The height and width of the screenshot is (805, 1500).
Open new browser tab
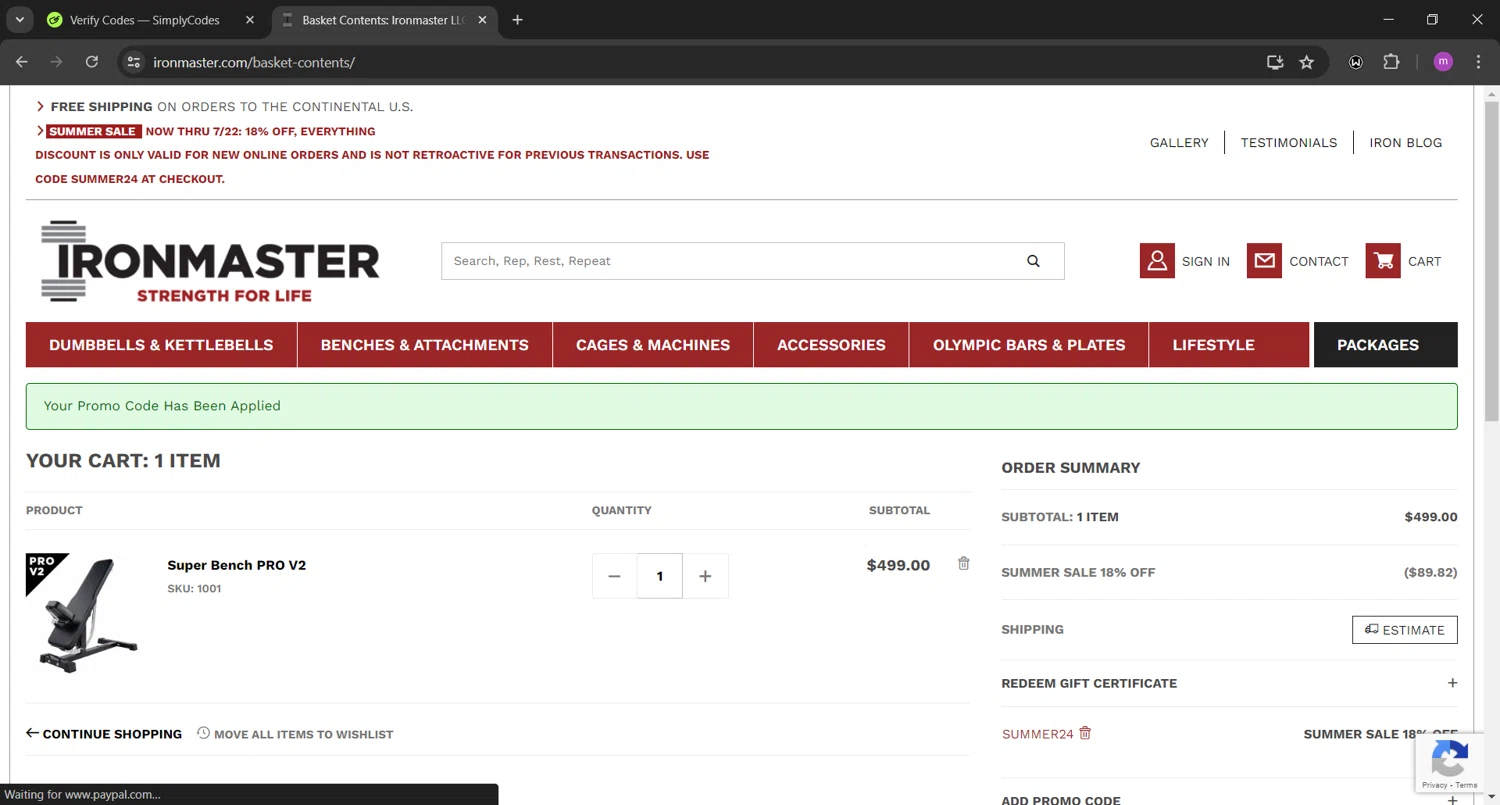(517, 20)
